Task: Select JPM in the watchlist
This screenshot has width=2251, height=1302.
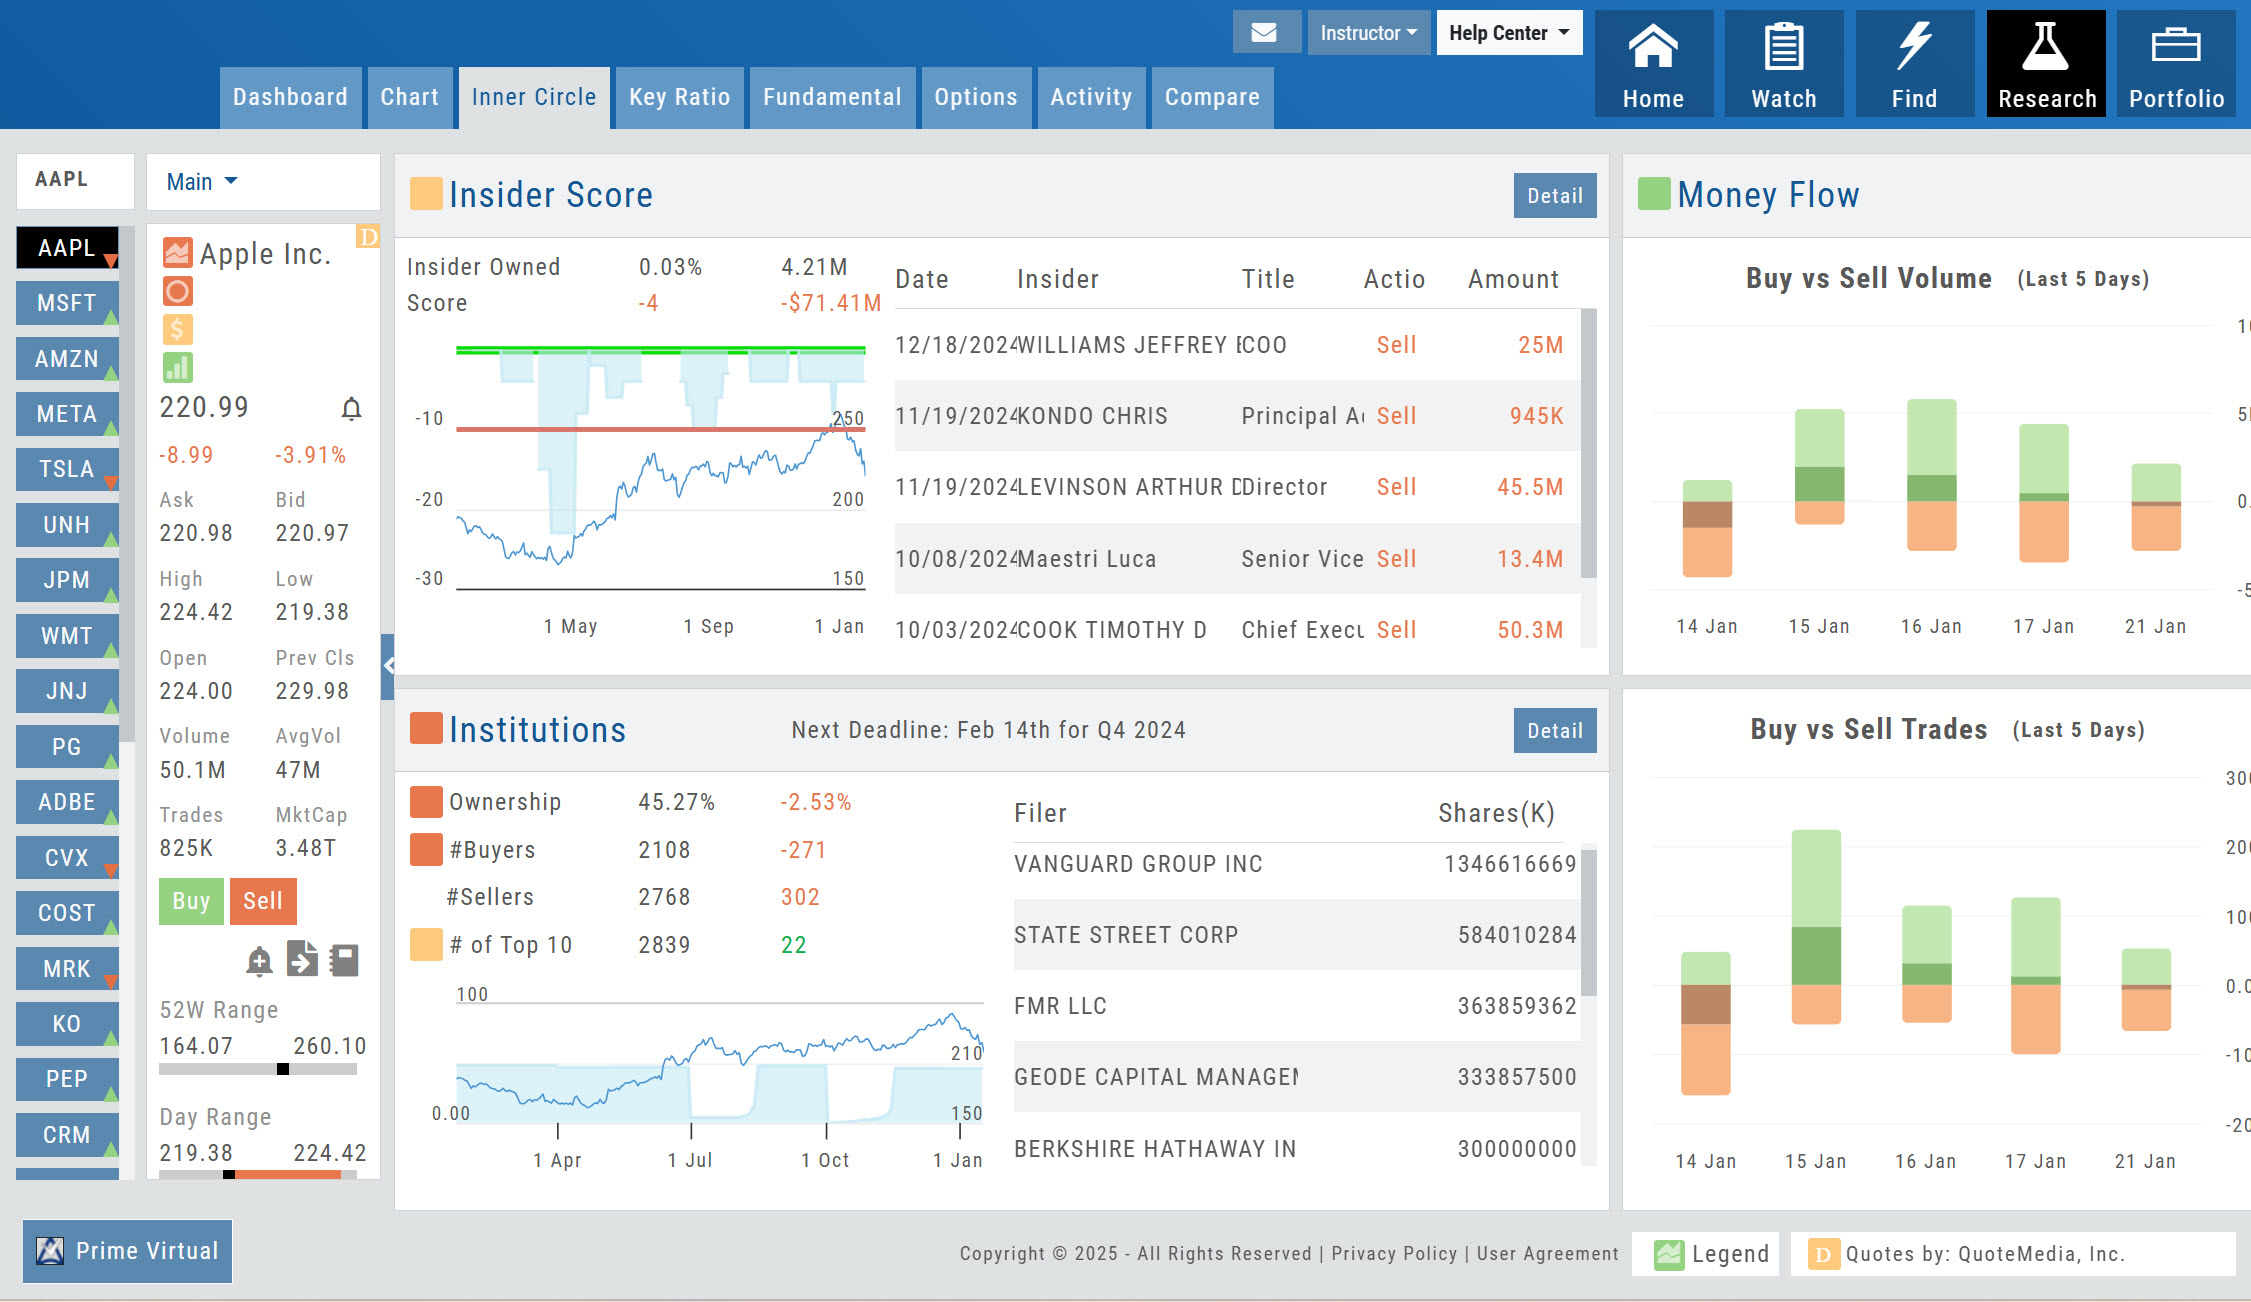Action: [67, 580]
